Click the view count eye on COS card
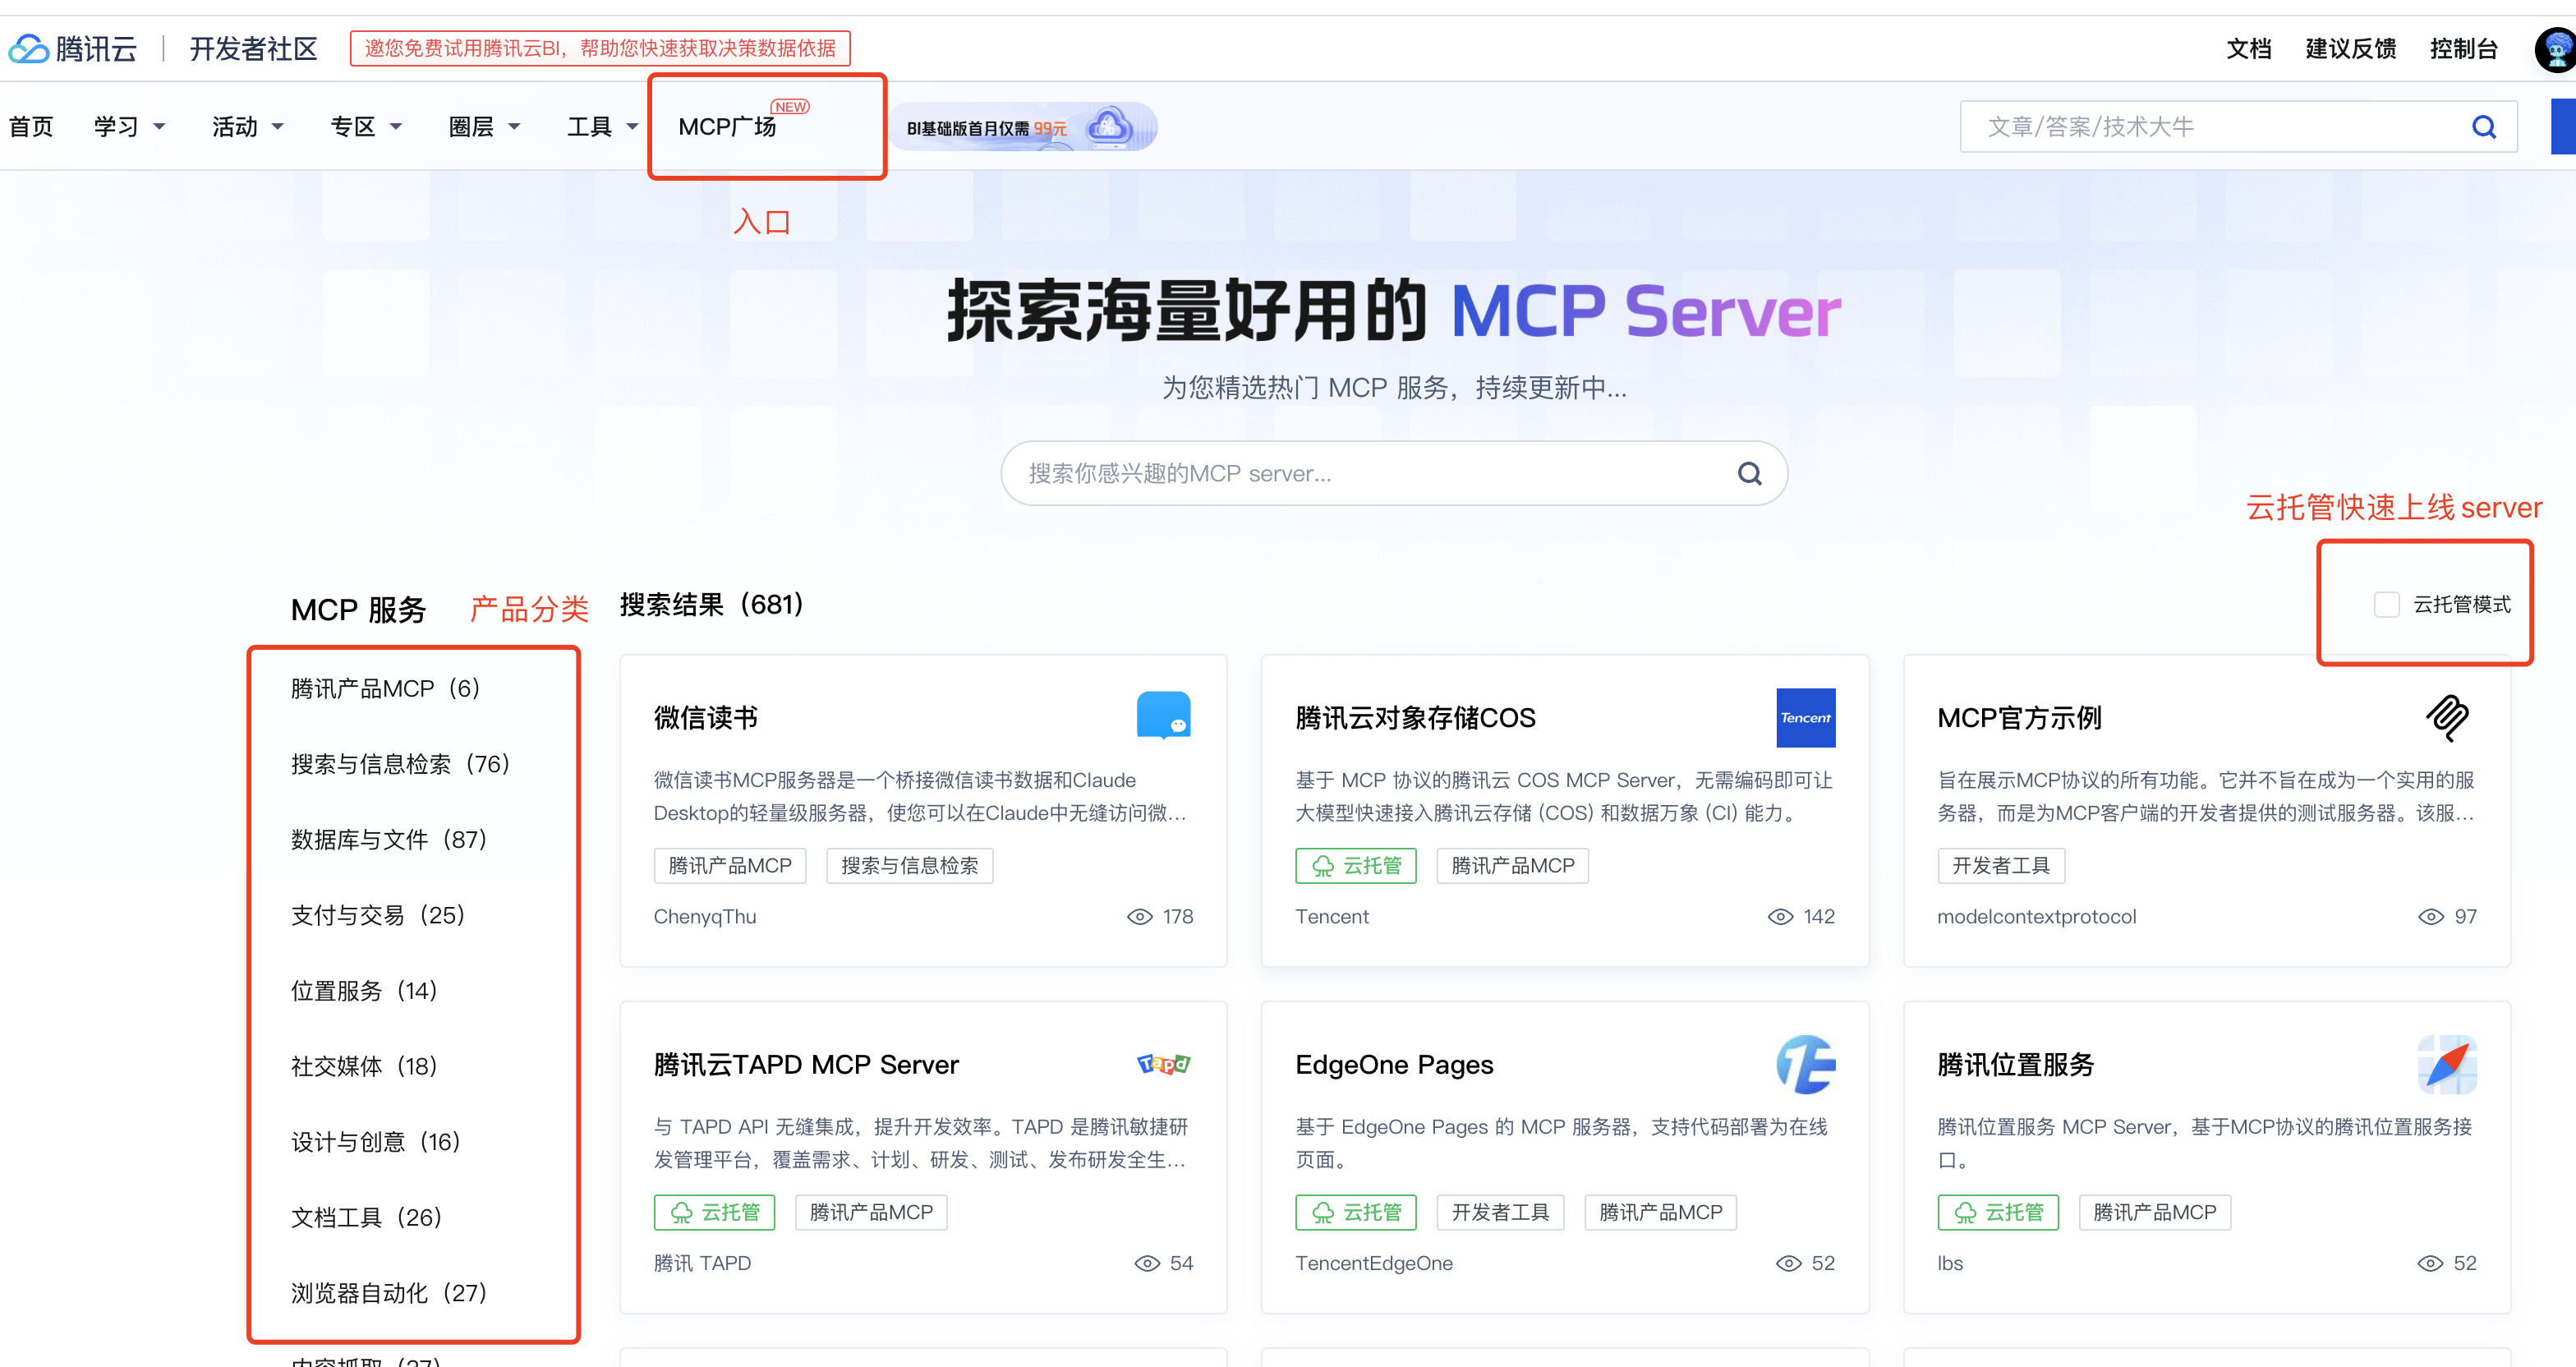 click(x=1780, y=917)
